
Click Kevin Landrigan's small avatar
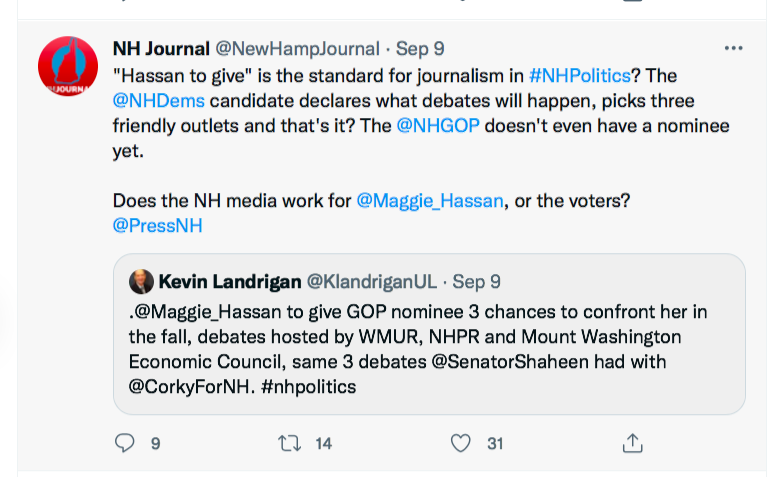(x=142, y=281)
